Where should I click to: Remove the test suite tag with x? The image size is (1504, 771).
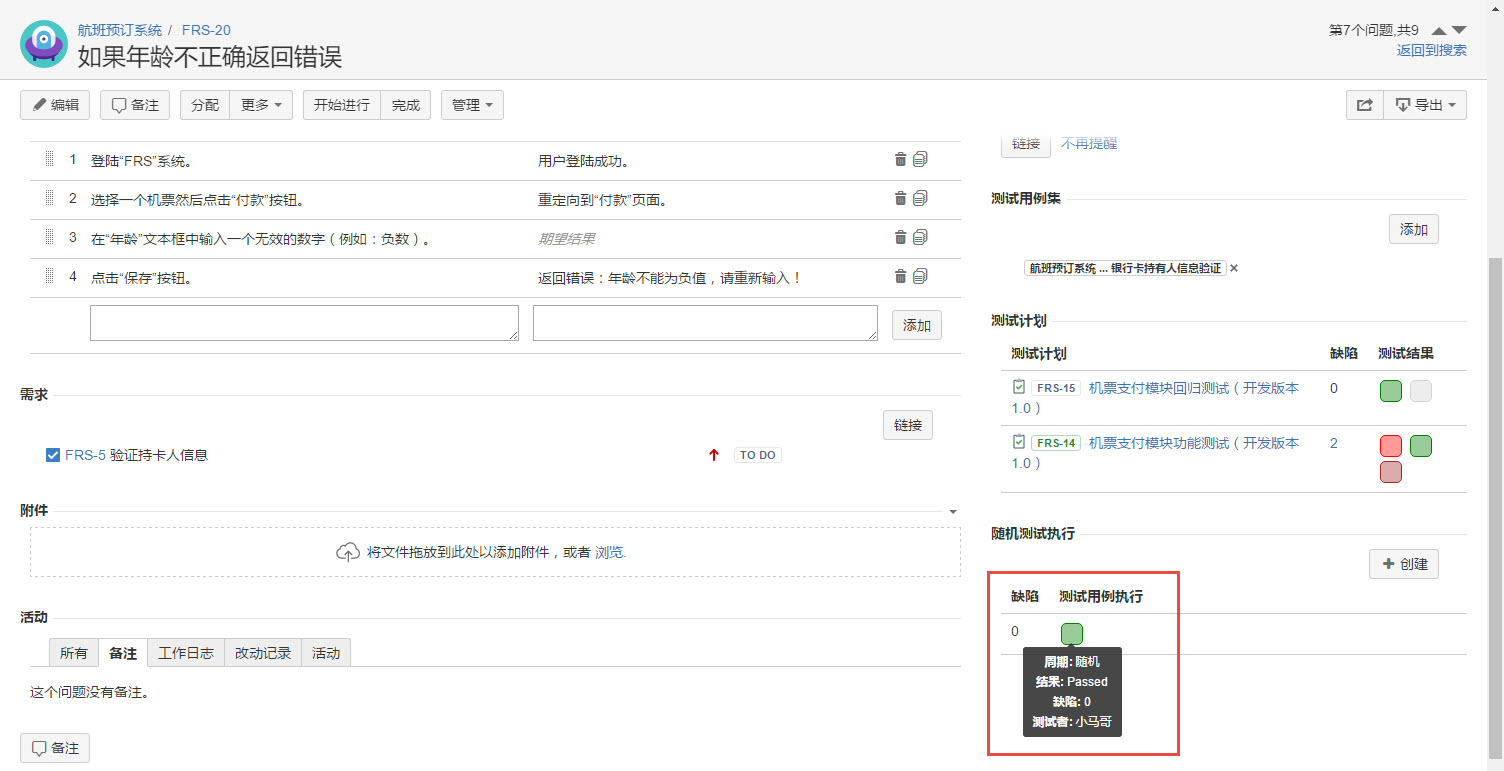[1234, 268]
